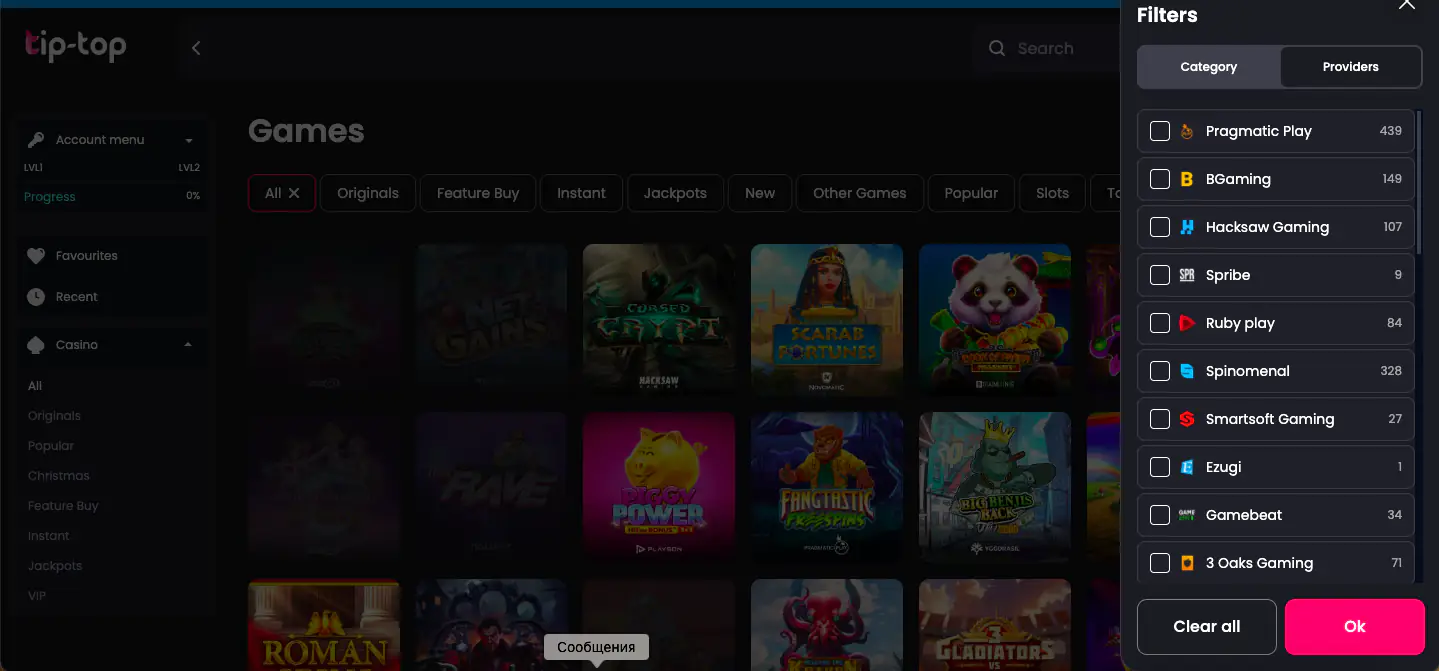Open VIP in sidebar casino list
This screenshot has width=1439, height=671.
pos(37,596)
